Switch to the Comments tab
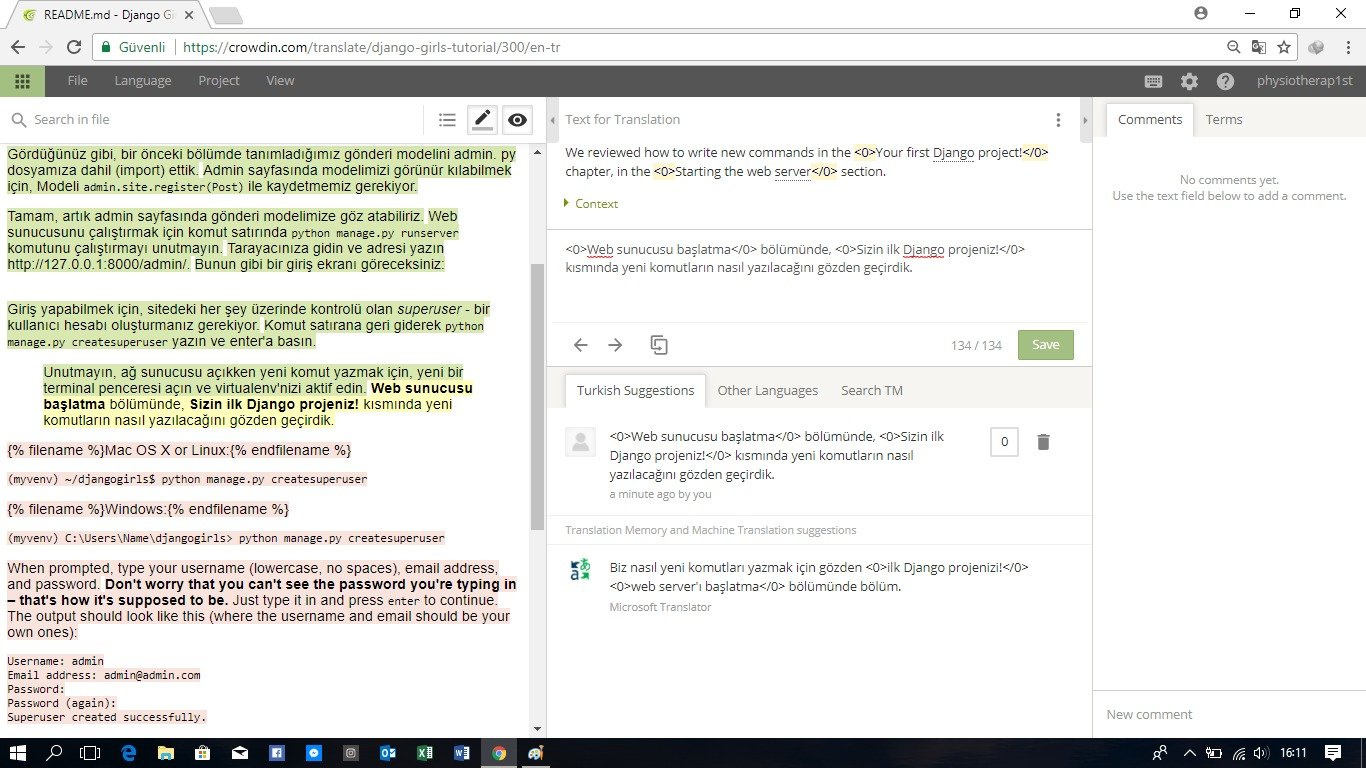 coord(1150,119)
